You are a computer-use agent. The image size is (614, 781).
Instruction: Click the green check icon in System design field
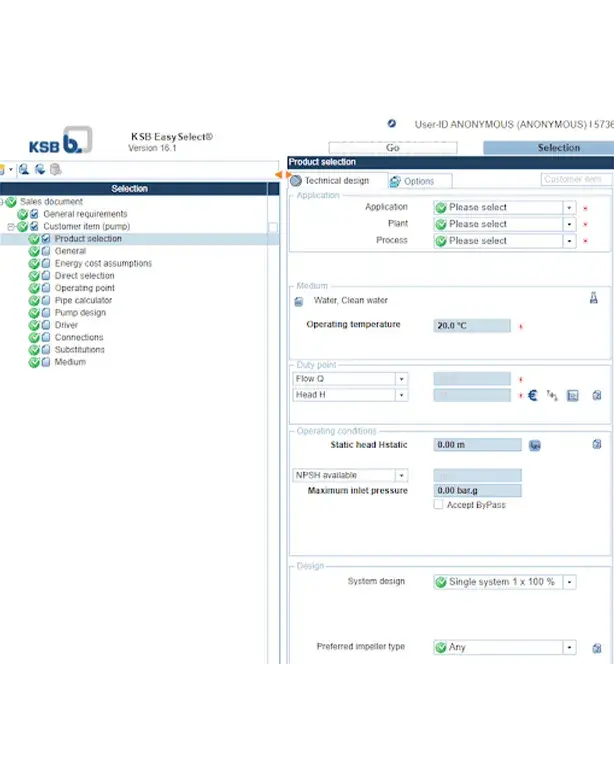(441, 582)
